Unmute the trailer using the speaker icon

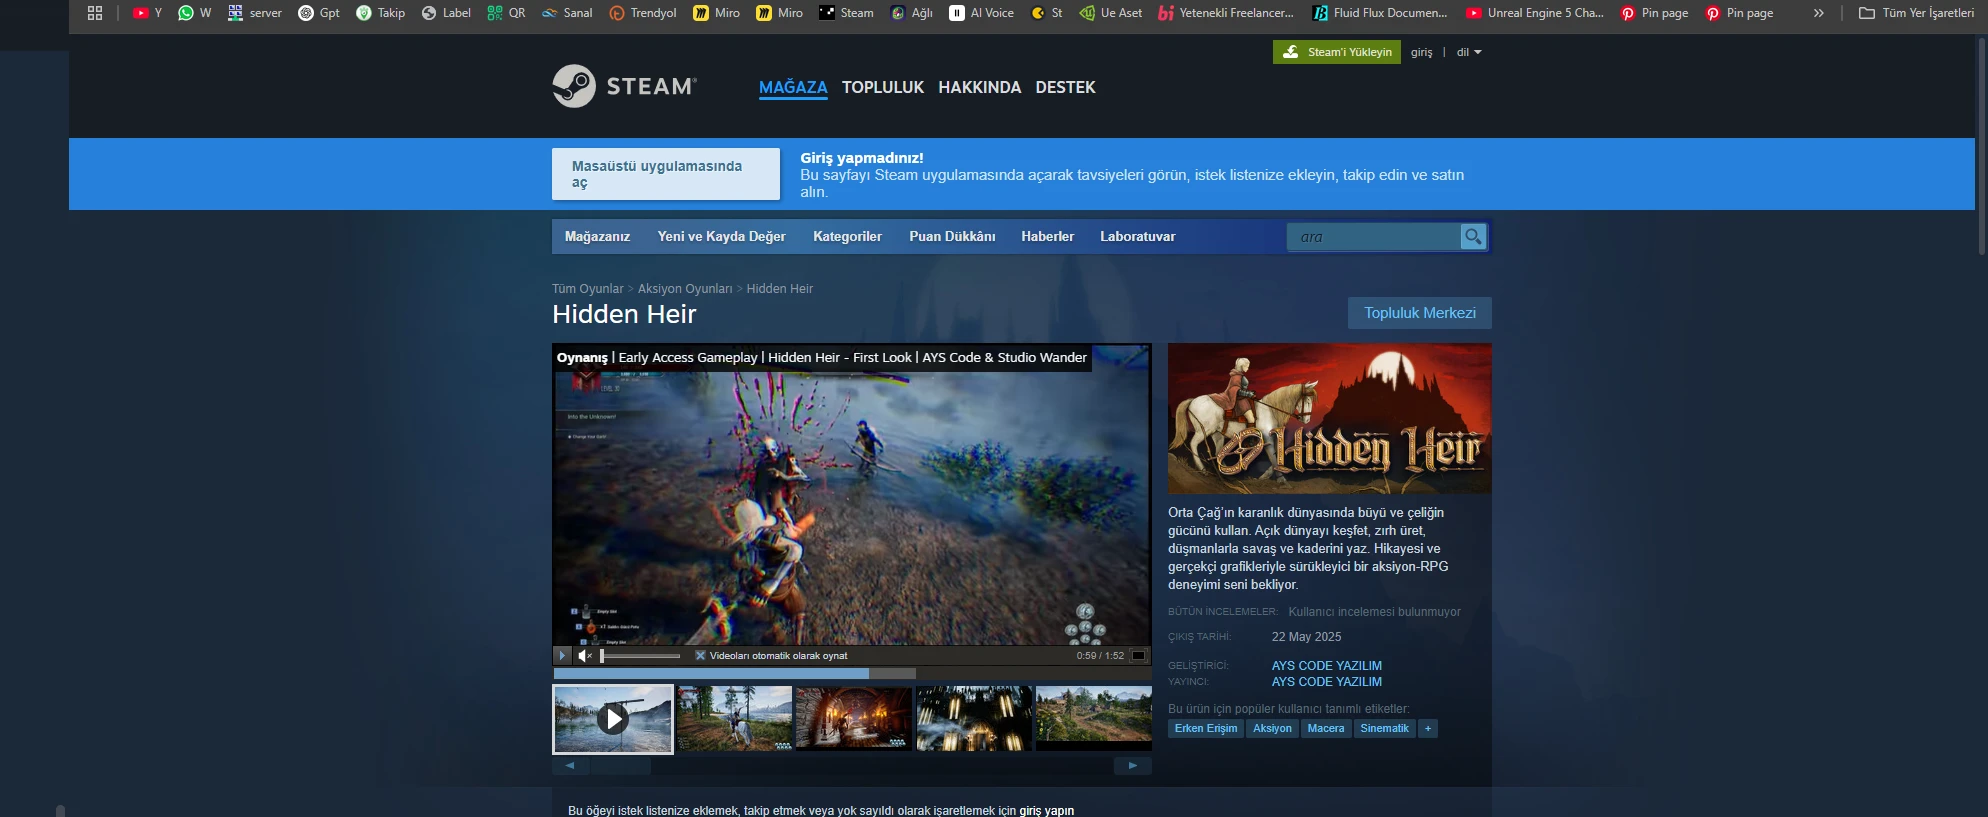(585, 656)
